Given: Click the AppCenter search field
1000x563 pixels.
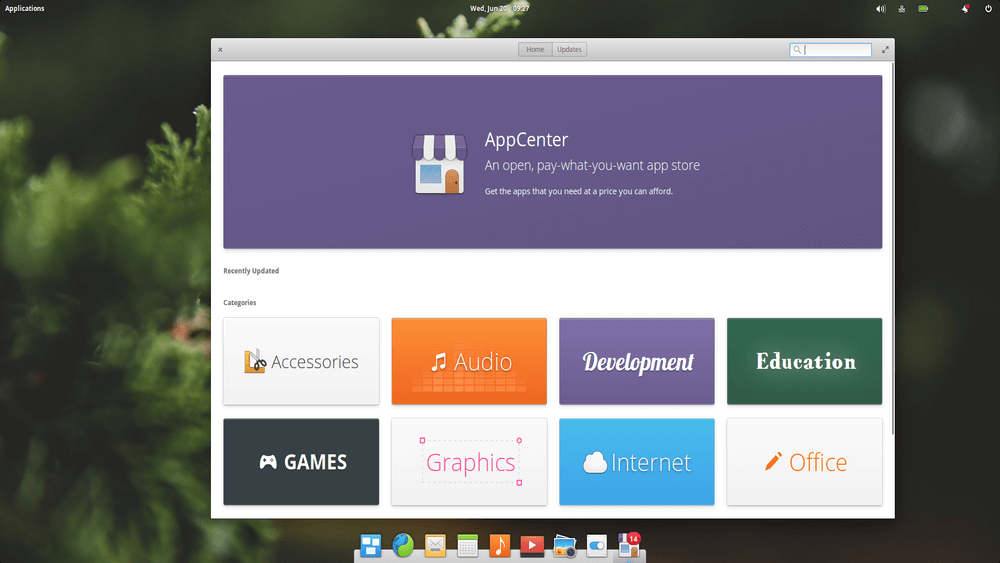Looking at the screenshot, I should pos(836,50).
